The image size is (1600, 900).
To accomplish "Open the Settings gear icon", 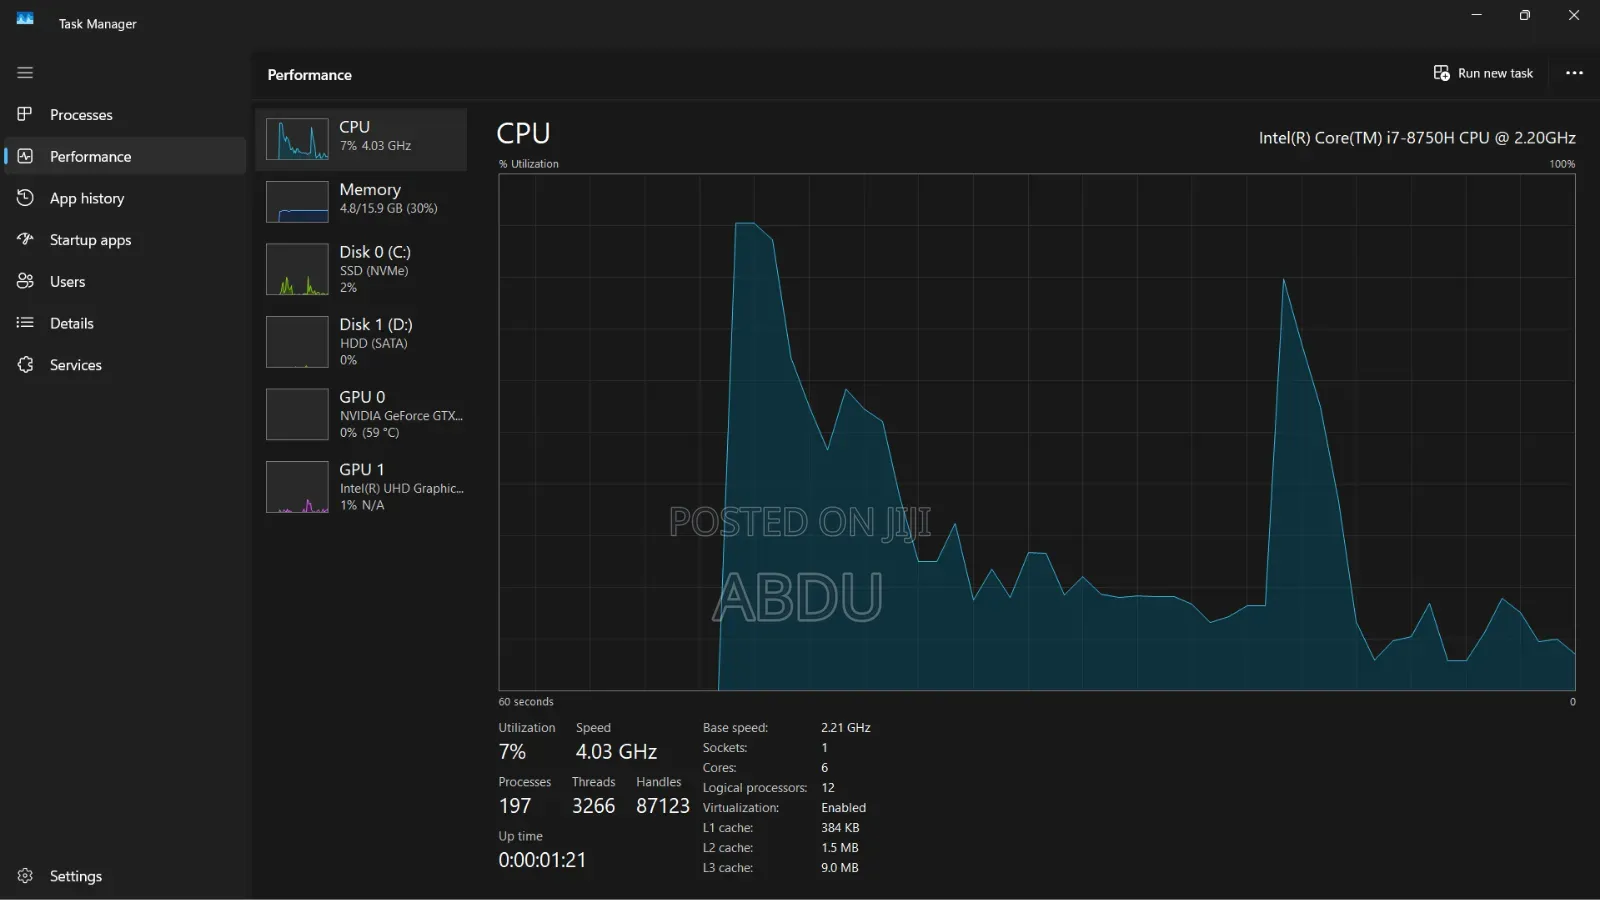I will (x=25, y=876).
